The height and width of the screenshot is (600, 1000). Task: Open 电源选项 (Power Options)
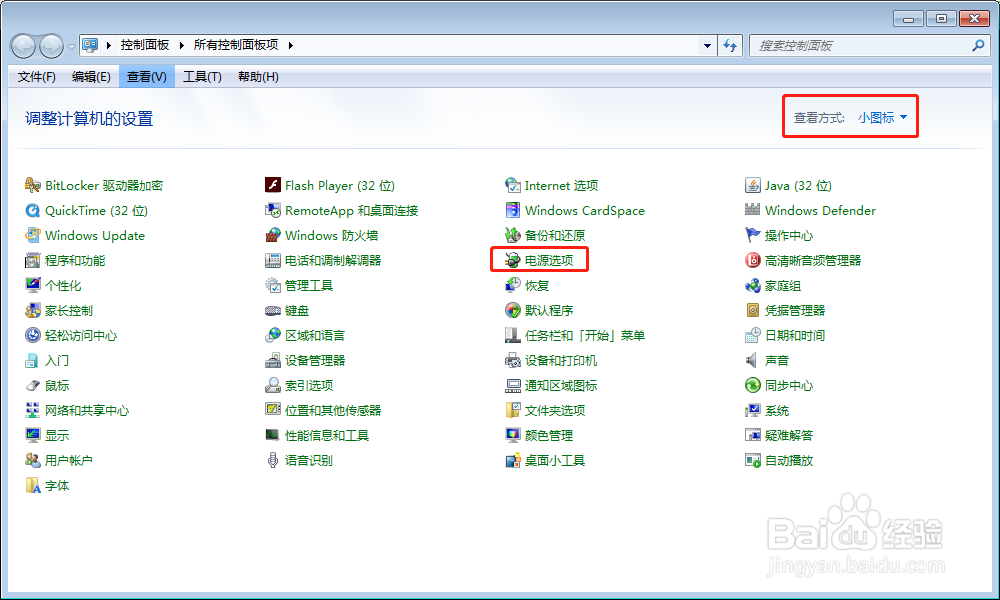coord(548,259)
